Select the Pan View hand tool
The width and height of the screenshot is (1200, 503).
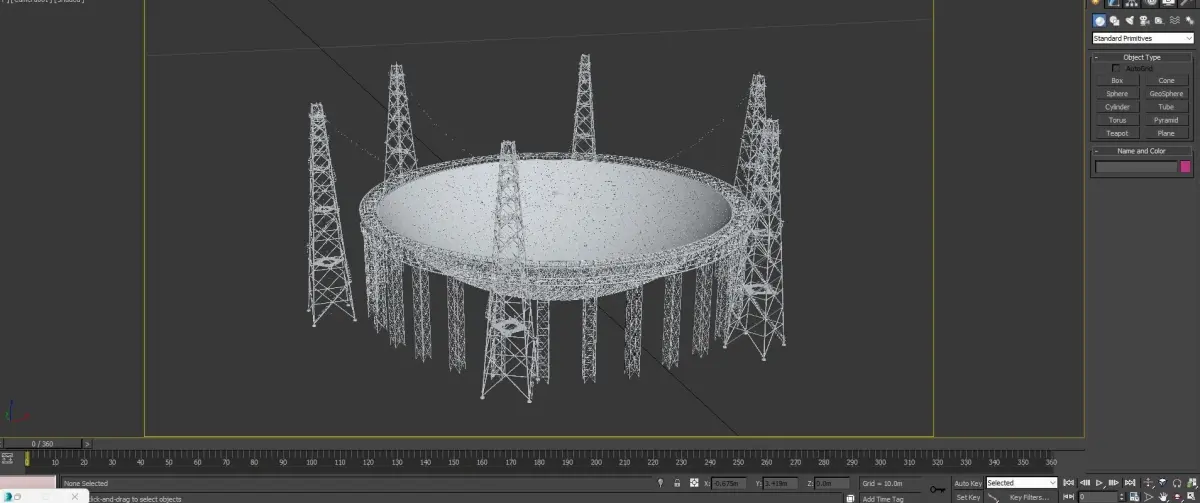pos(1162,496)
